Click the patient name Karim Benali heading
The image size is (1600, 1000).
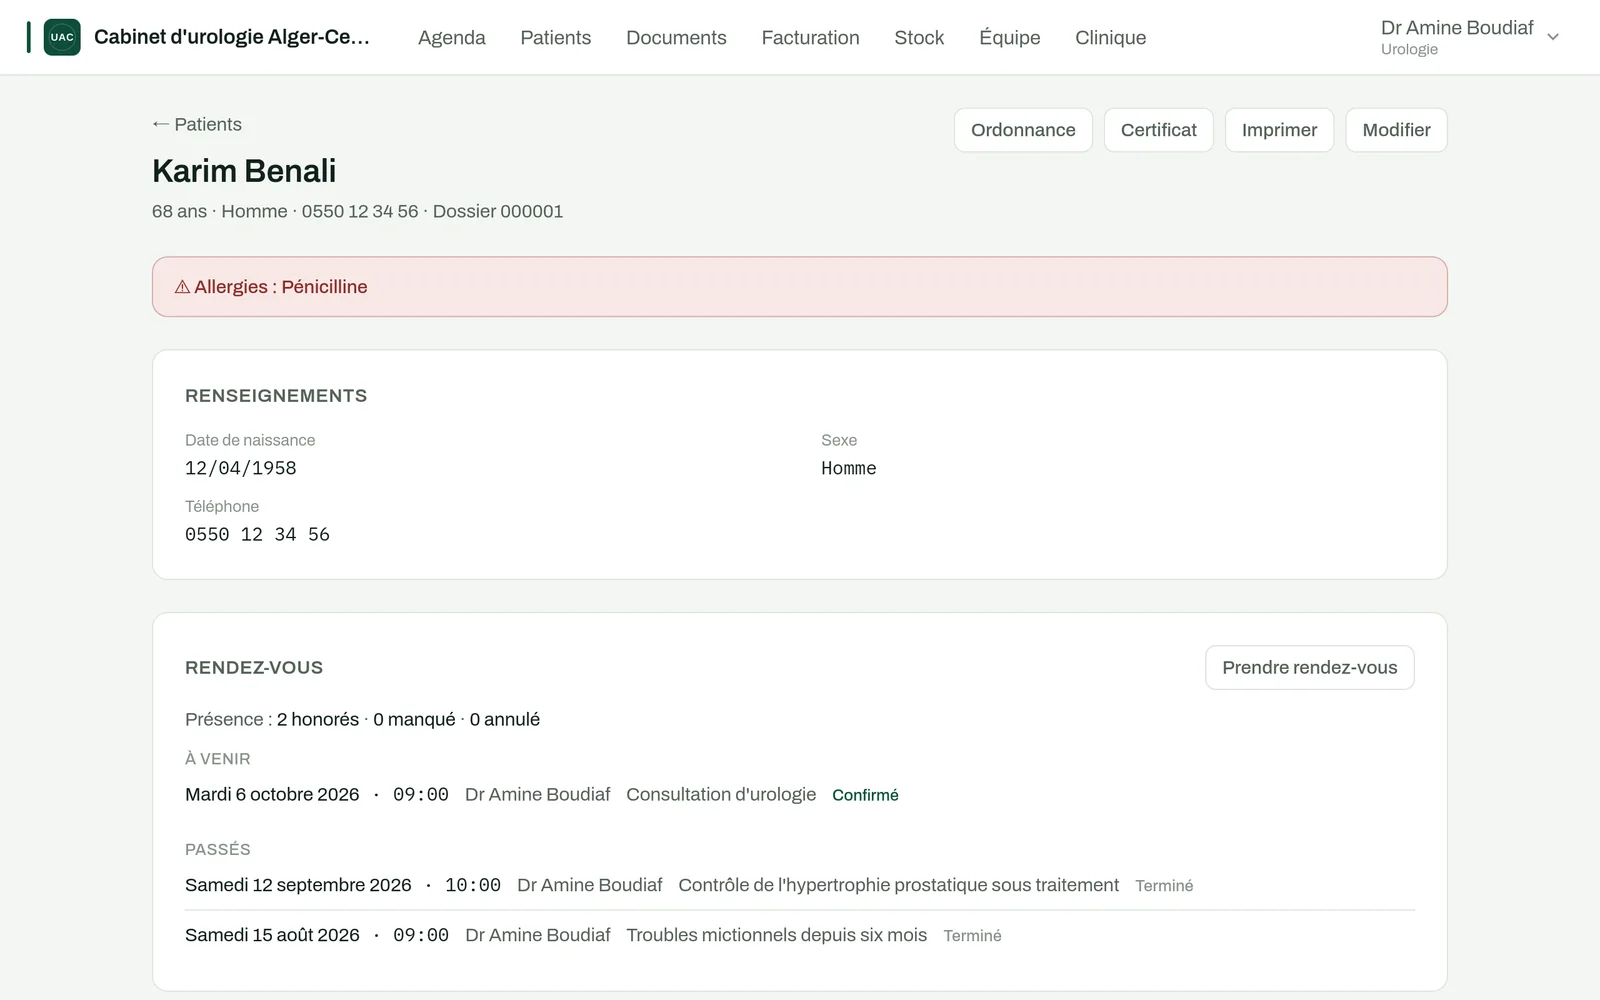(x=244, y=171)
